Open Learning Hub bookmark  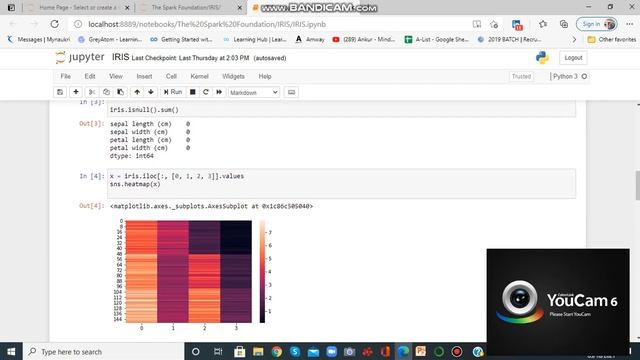pos(255,40)
